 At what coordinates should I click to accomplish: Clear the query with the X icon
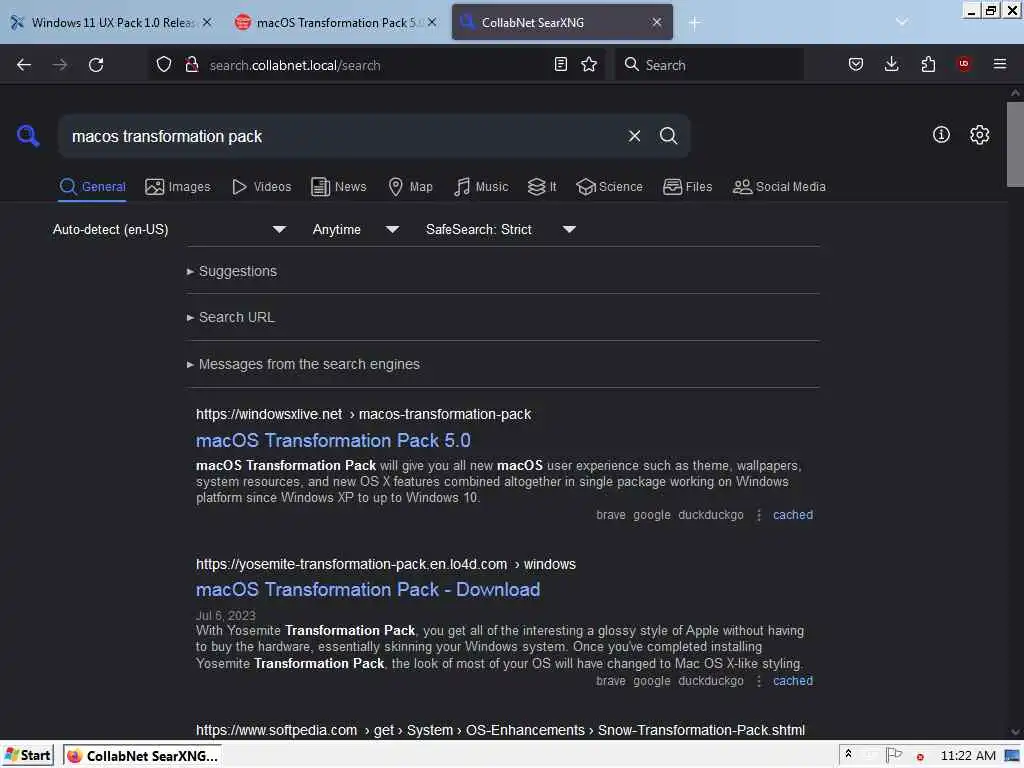(634, 136)
